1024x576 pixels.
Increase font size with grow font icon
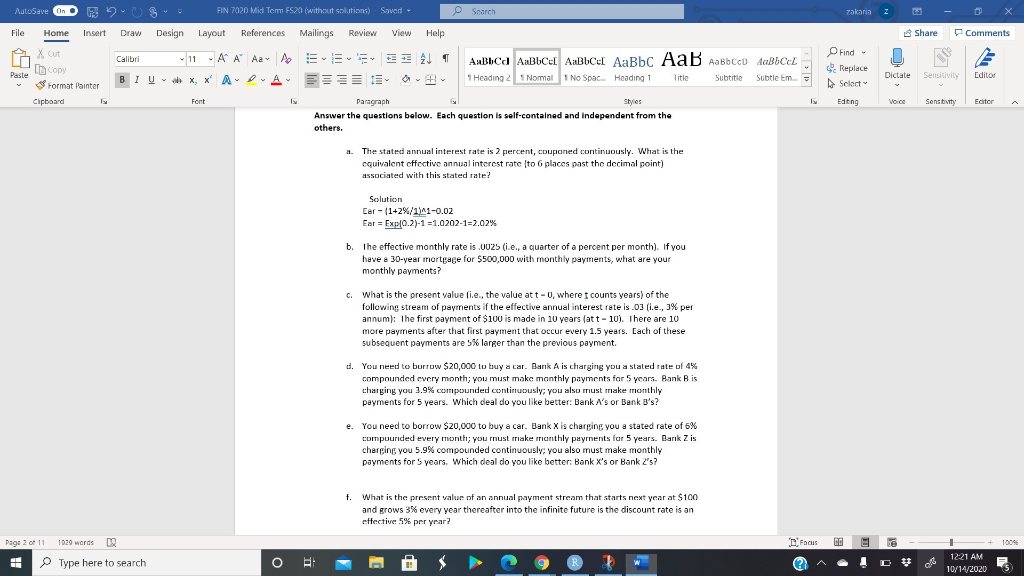(223, 59)
